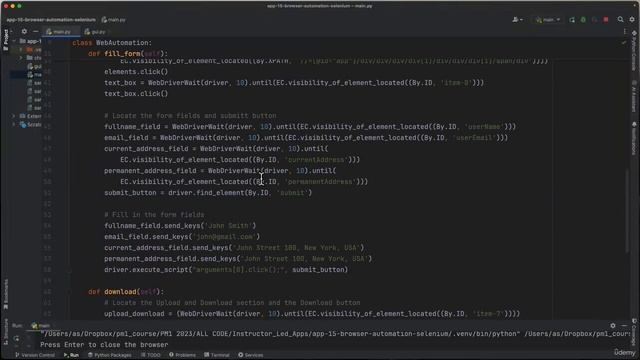
Task: Click the 'fullname_field.send_keys' code line
Action: (x=180, y=226)
